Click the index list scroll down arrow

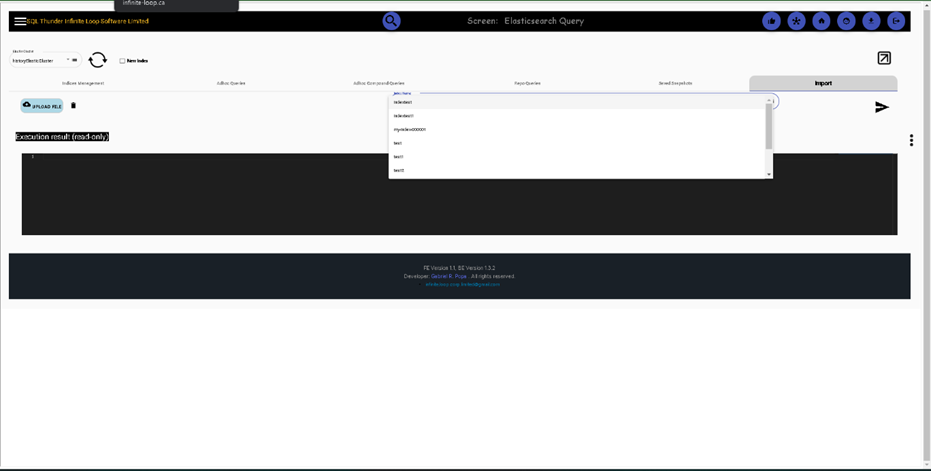[x=769, y=174]
